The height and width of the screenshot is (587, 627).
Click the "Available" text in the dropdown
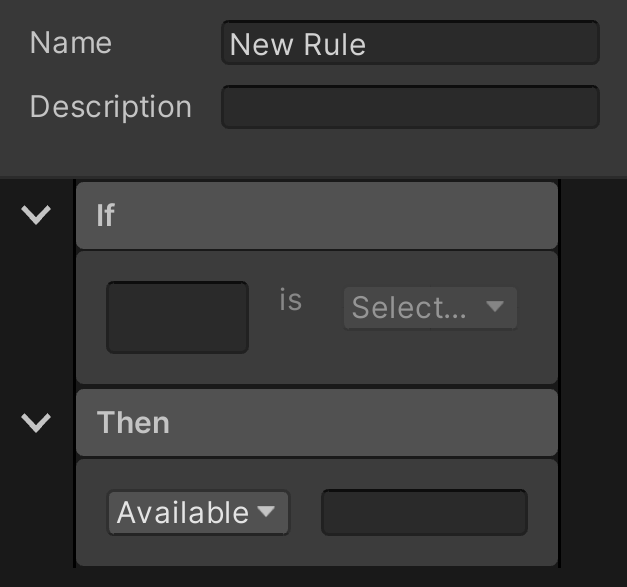coord(183,513)
